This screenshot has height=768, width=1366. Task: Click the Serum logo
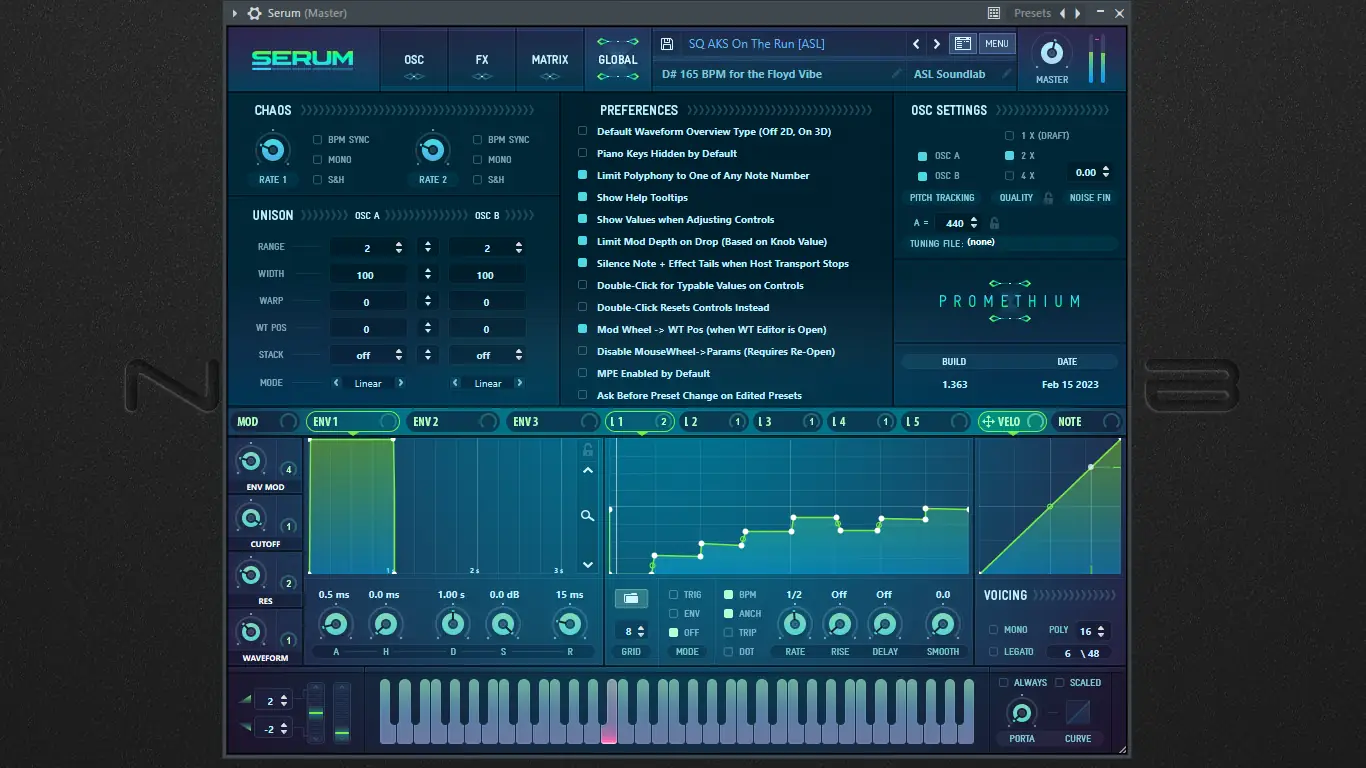[x=302, y=60]
